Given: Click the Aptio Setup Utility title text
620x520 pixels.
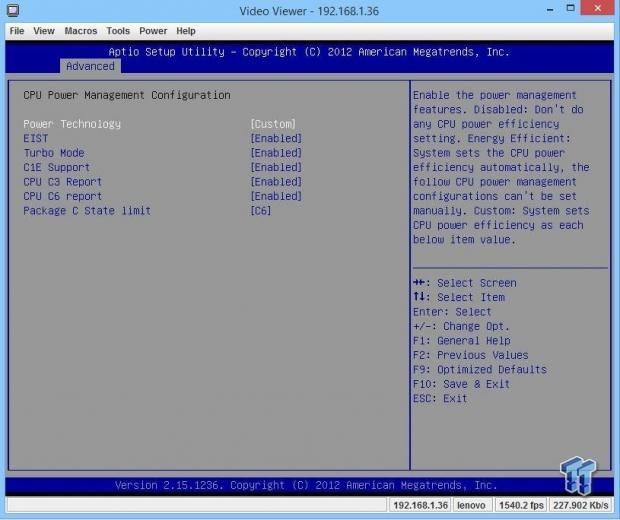Looking at the screenshot, I should [x=309, y=52].
